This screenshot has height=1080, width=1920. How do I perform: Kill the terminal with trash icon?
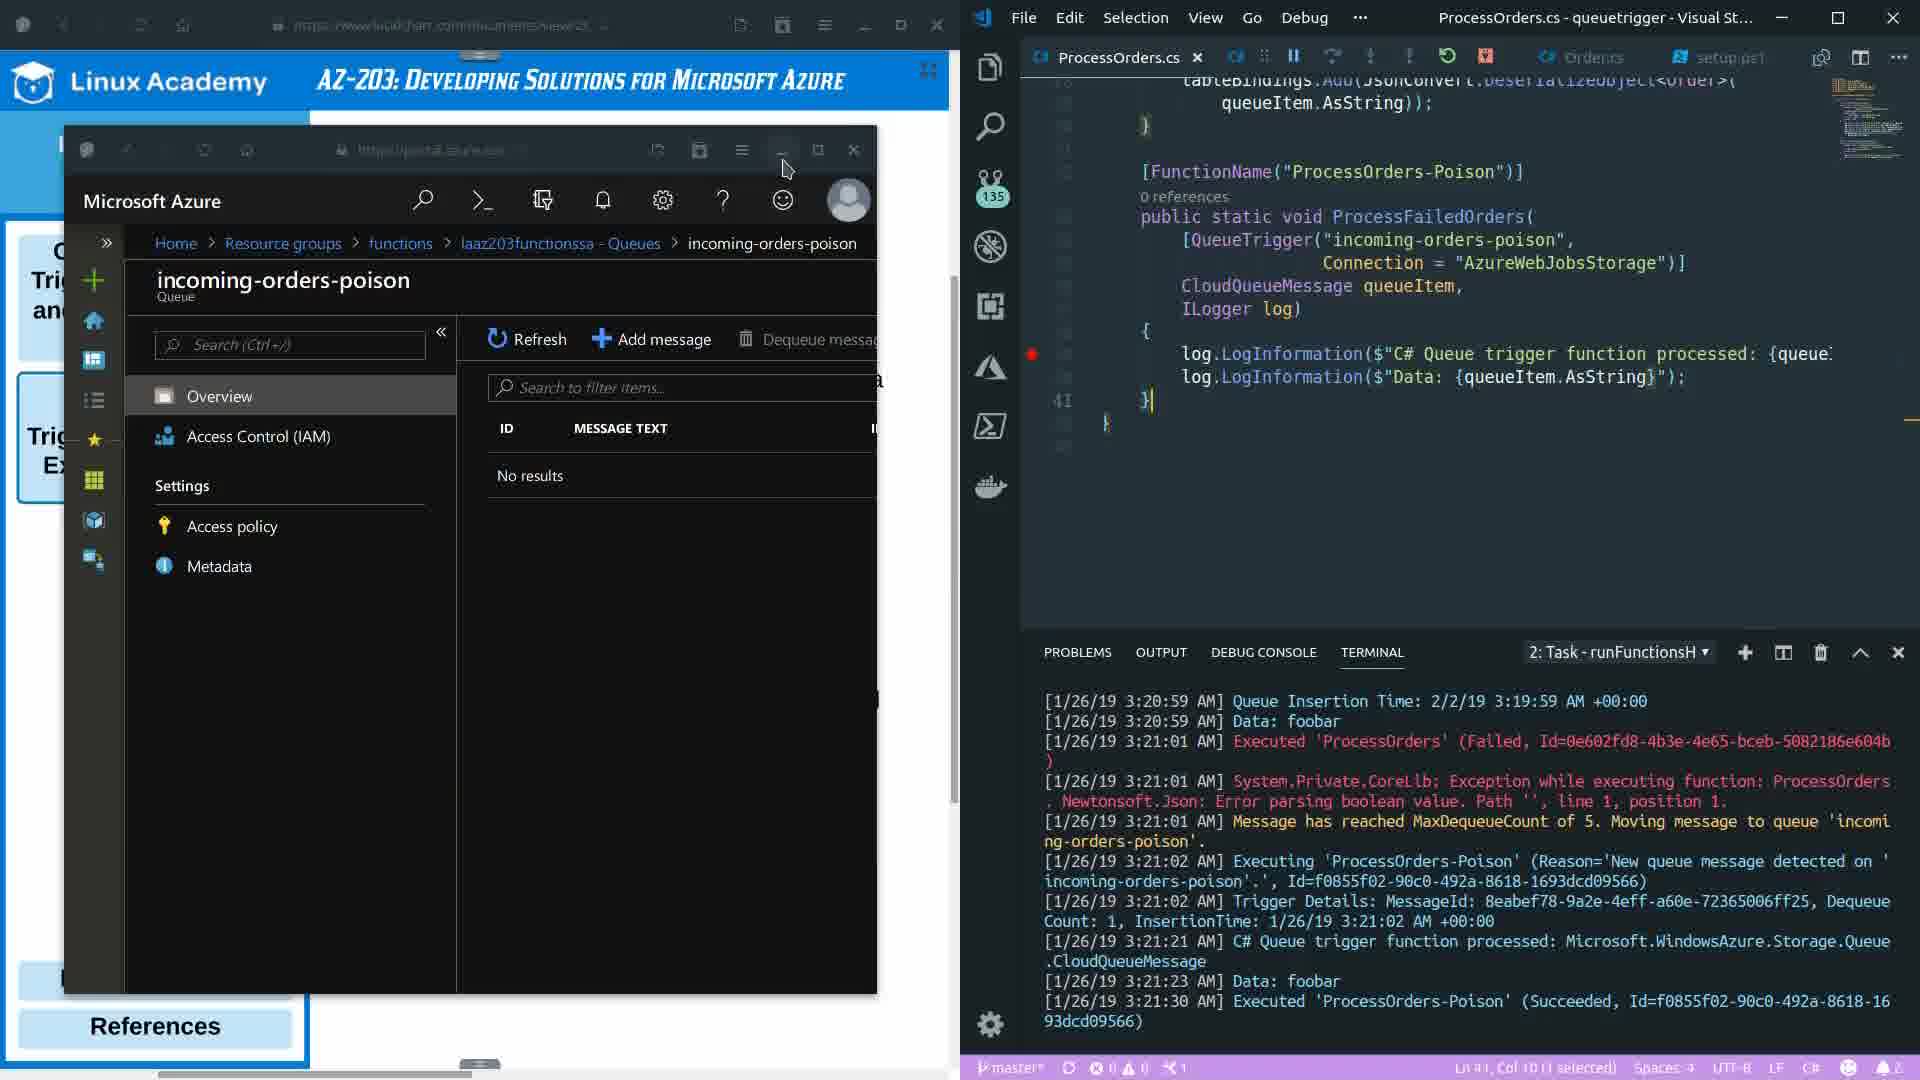1821,653
